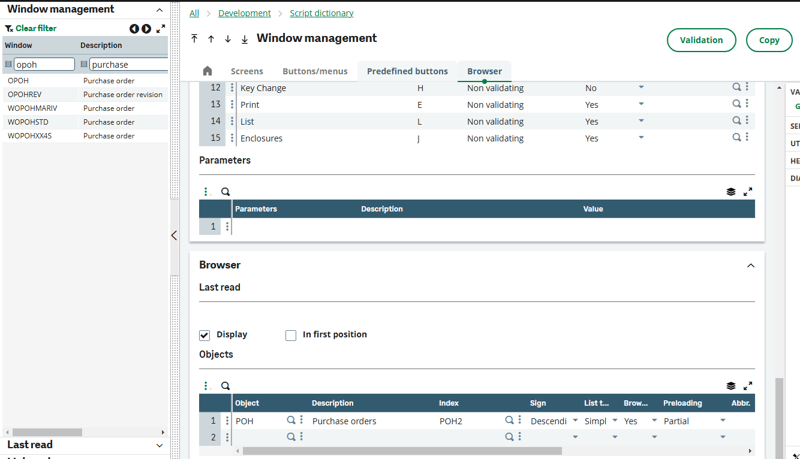Click lookup icon beside POH object
Screen dimensions: 800x459
pos(291,421)
